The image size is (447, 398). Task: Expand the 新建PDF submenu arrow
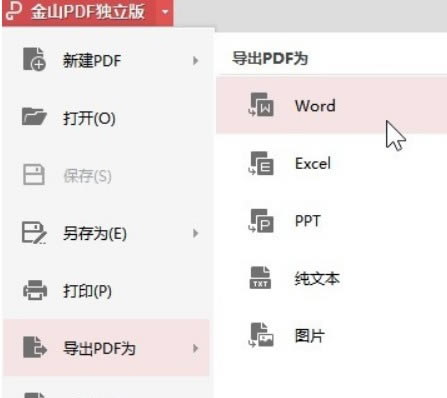coord(195,61)
